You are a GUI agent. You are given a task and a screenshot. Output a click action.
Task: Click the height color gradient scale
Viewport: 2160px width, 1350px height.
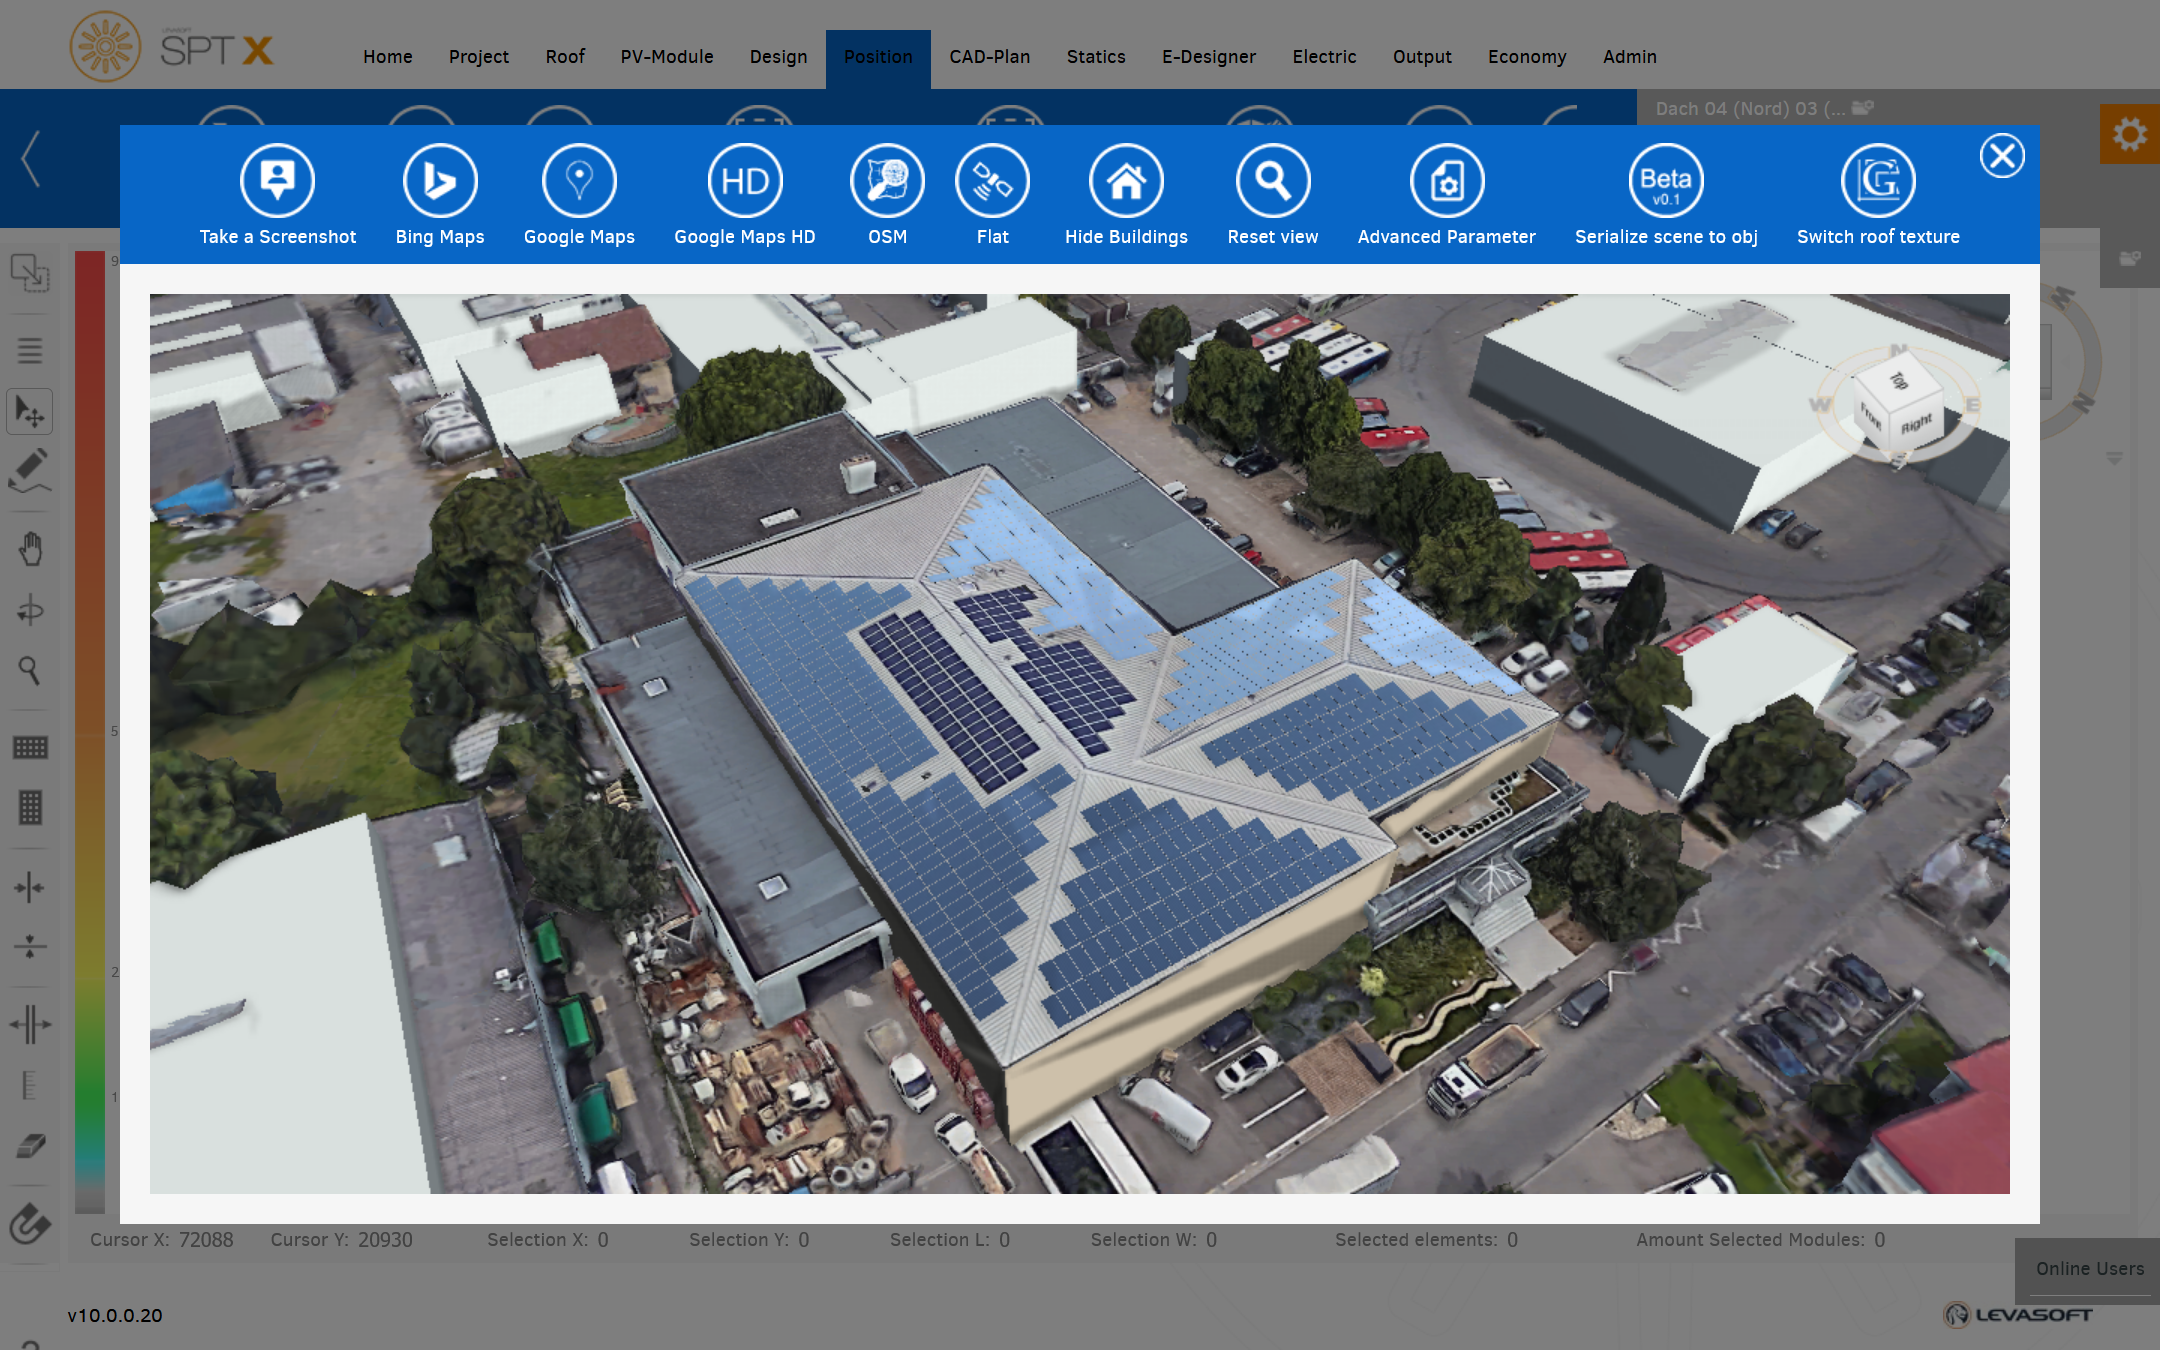(90, 730)
